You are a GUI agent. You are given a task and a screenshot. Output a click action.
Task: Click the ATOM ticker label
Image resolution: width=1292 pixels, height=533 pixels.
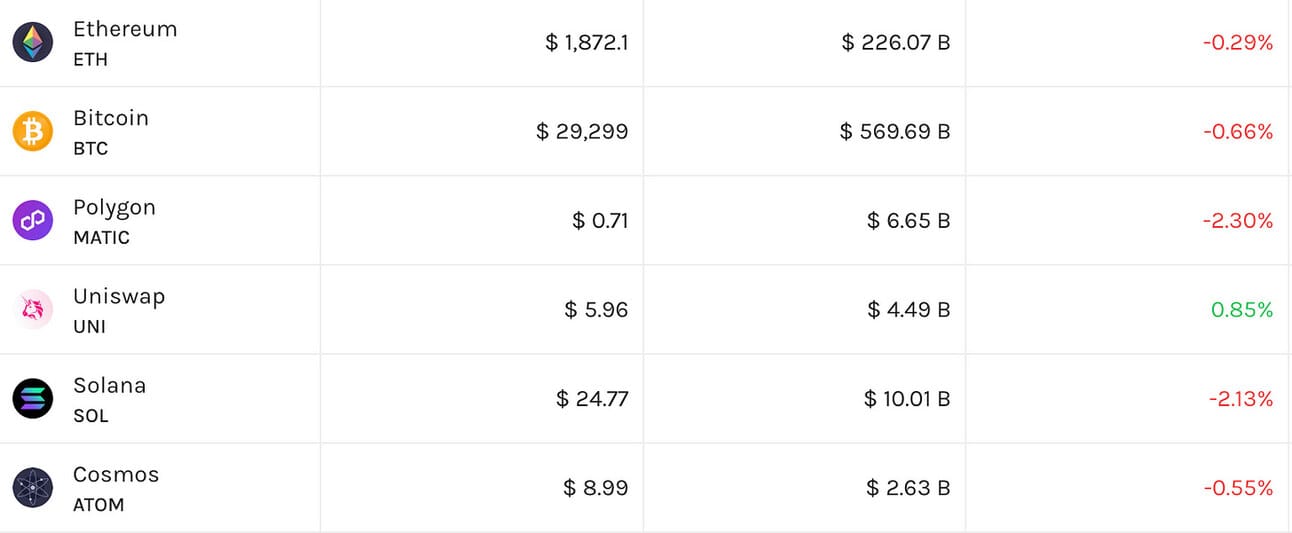(x=98, y=505)
